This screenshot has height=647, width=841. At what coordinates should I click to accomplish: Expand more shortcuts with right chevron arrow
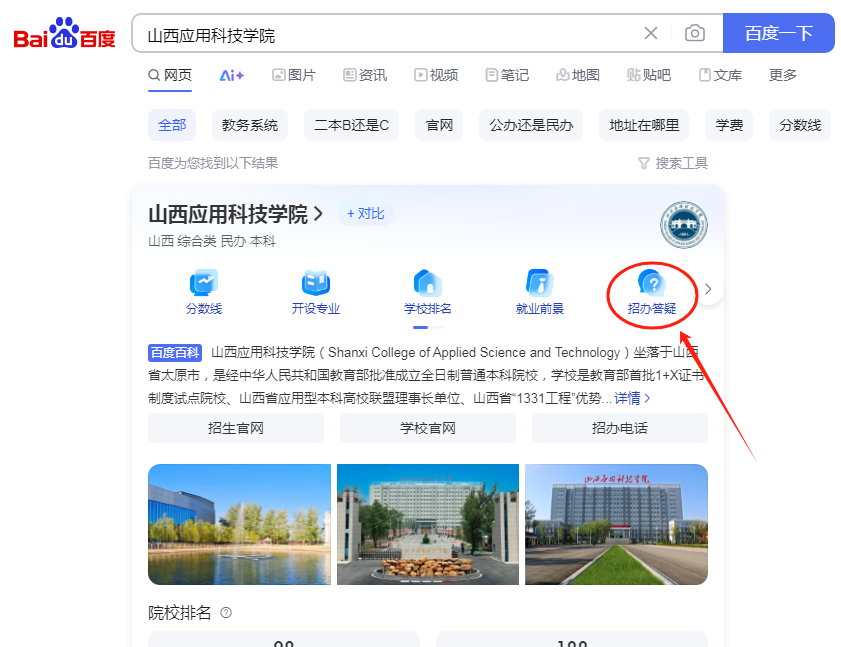(x=708, y=289)
